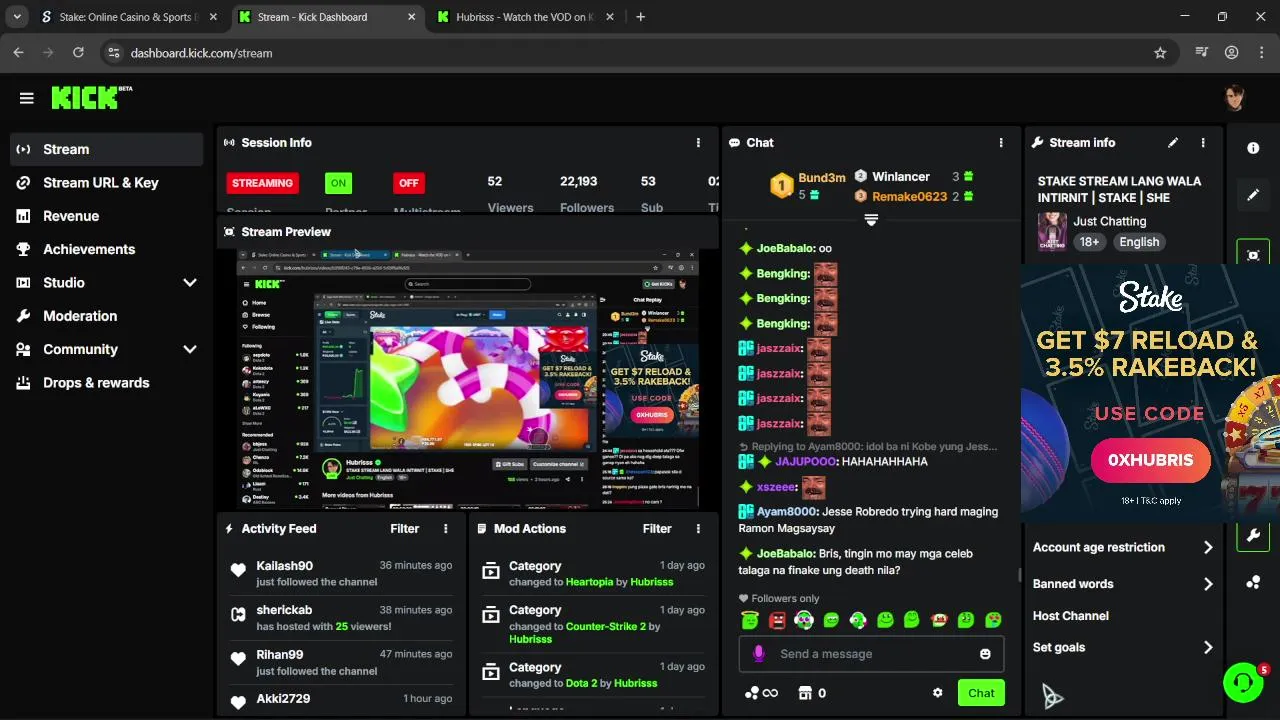Click the Counter-Strike 2 category link

click(x=606, y=626)
